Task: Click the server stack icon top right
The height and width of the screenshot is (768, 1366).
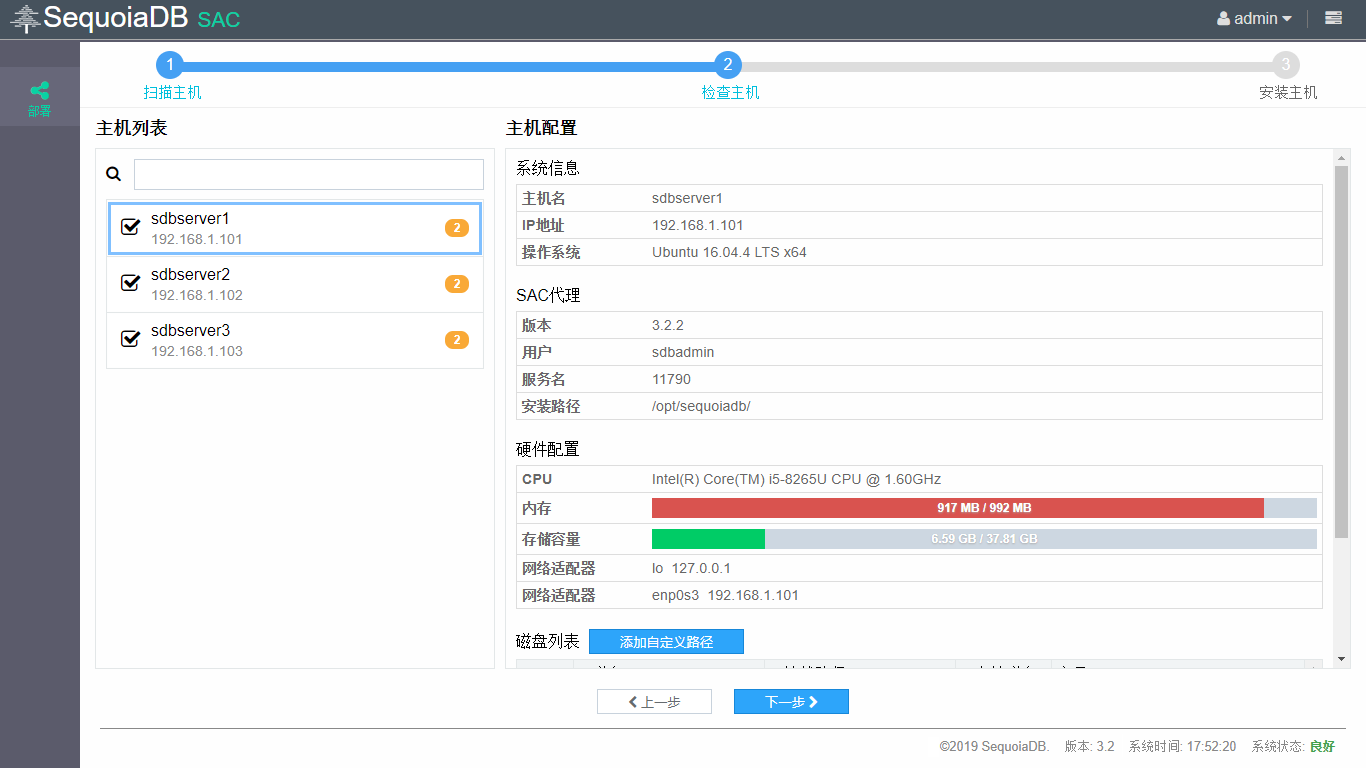Action: click(x=1333, y=18)
